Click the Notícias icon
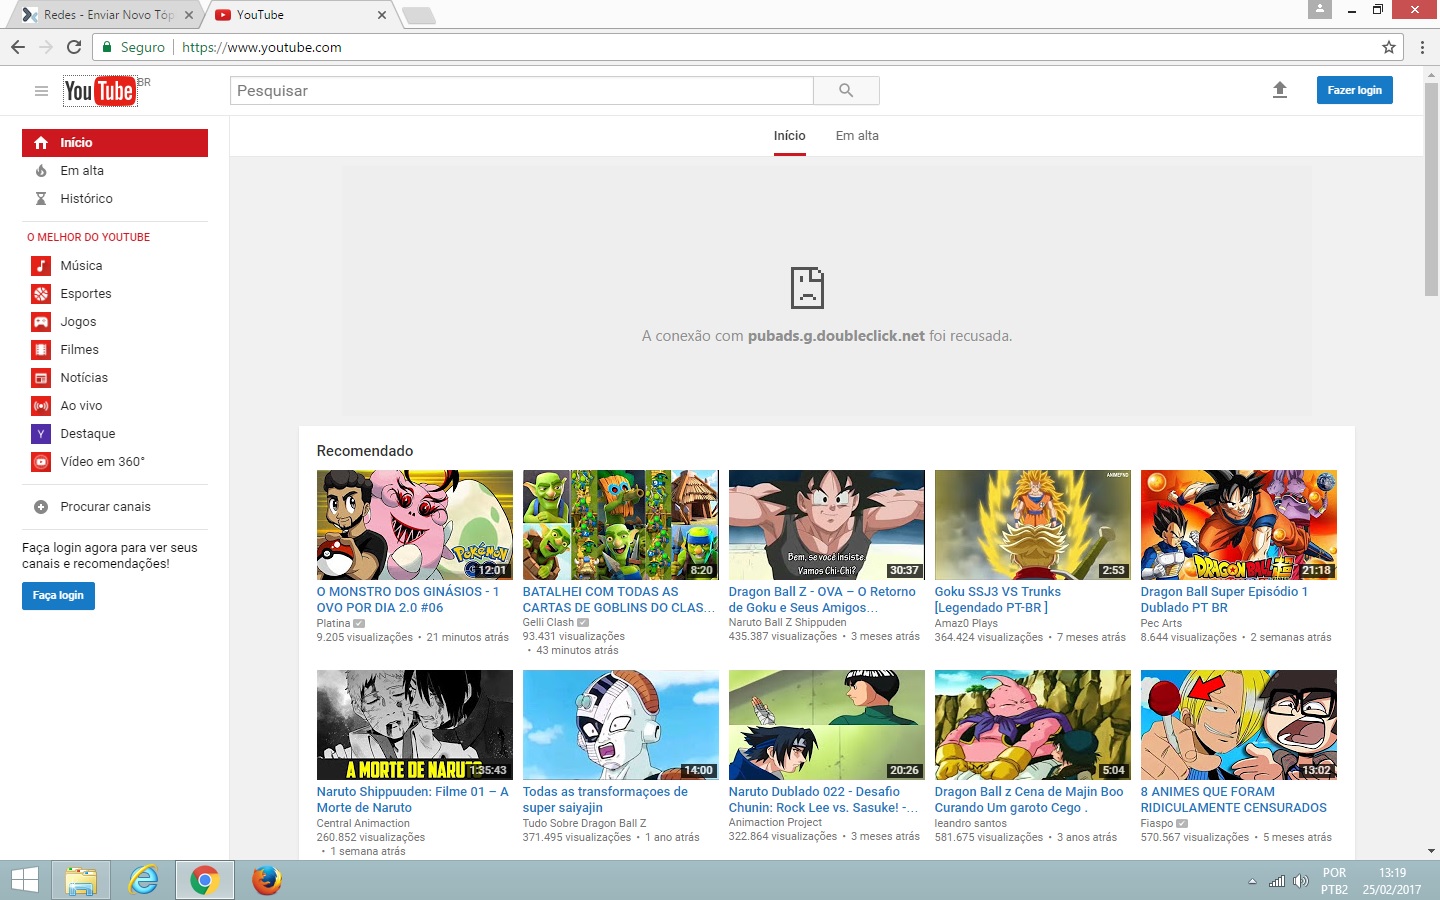This screenshot has height=900, width=1440. (41, 378)
